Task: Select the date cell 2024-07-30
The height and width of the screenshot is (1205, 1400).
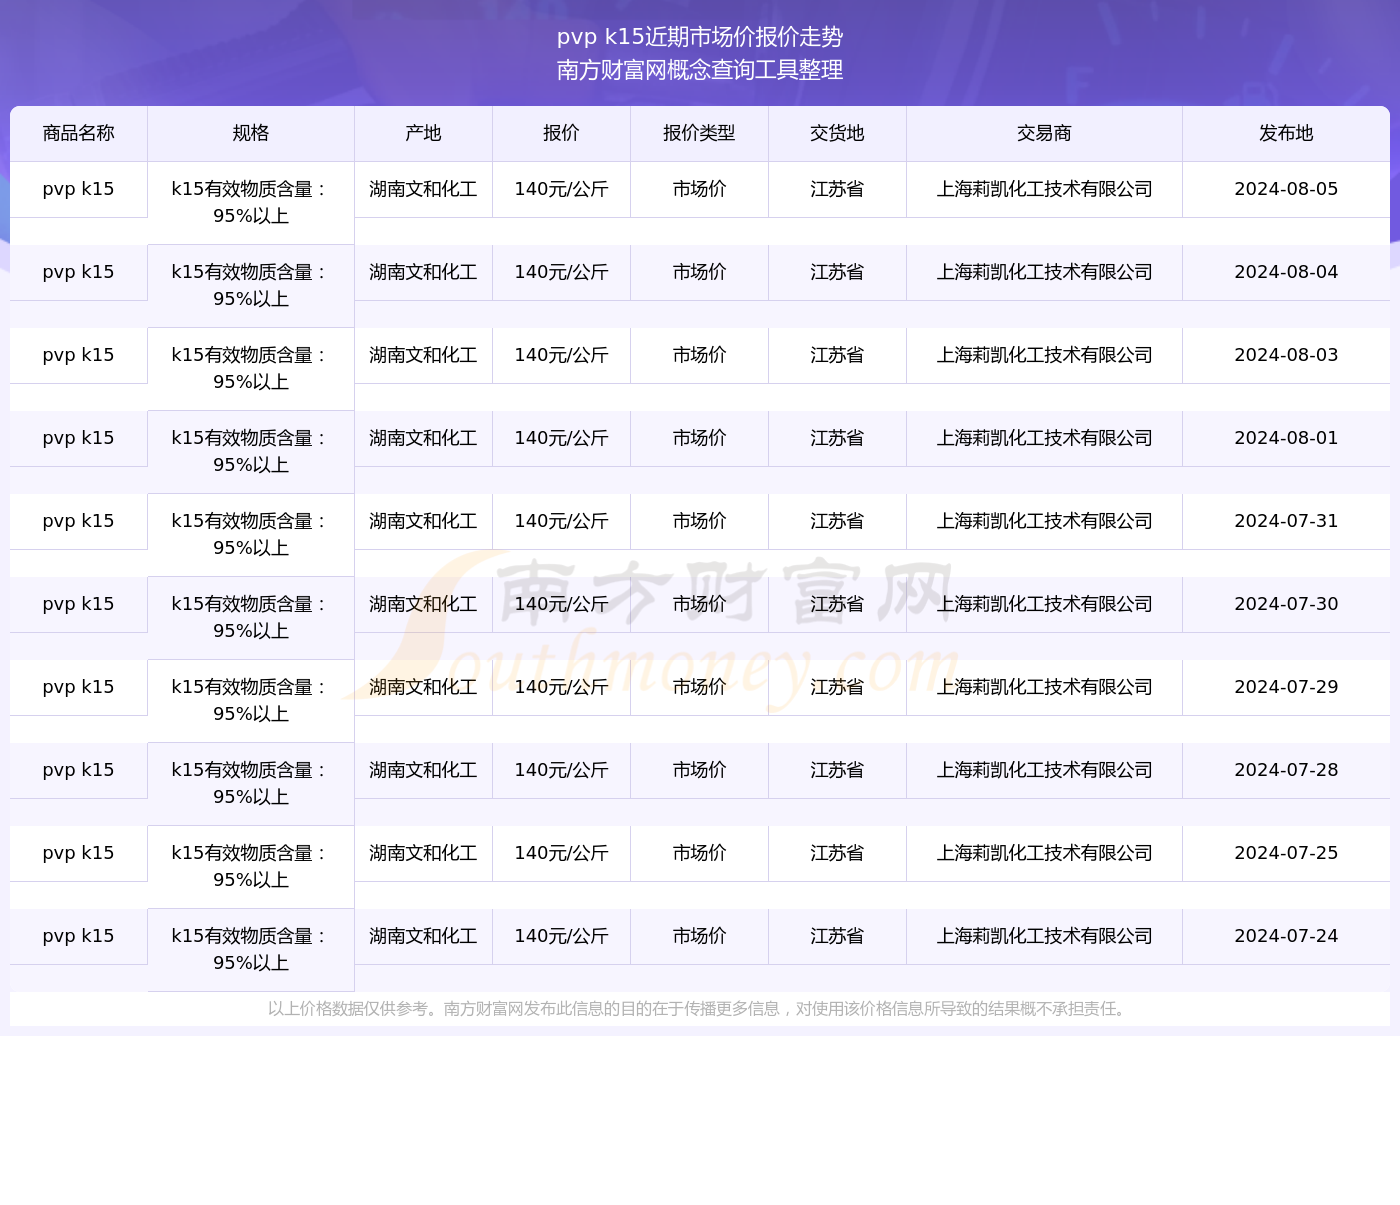Action: click(1286, 604)
